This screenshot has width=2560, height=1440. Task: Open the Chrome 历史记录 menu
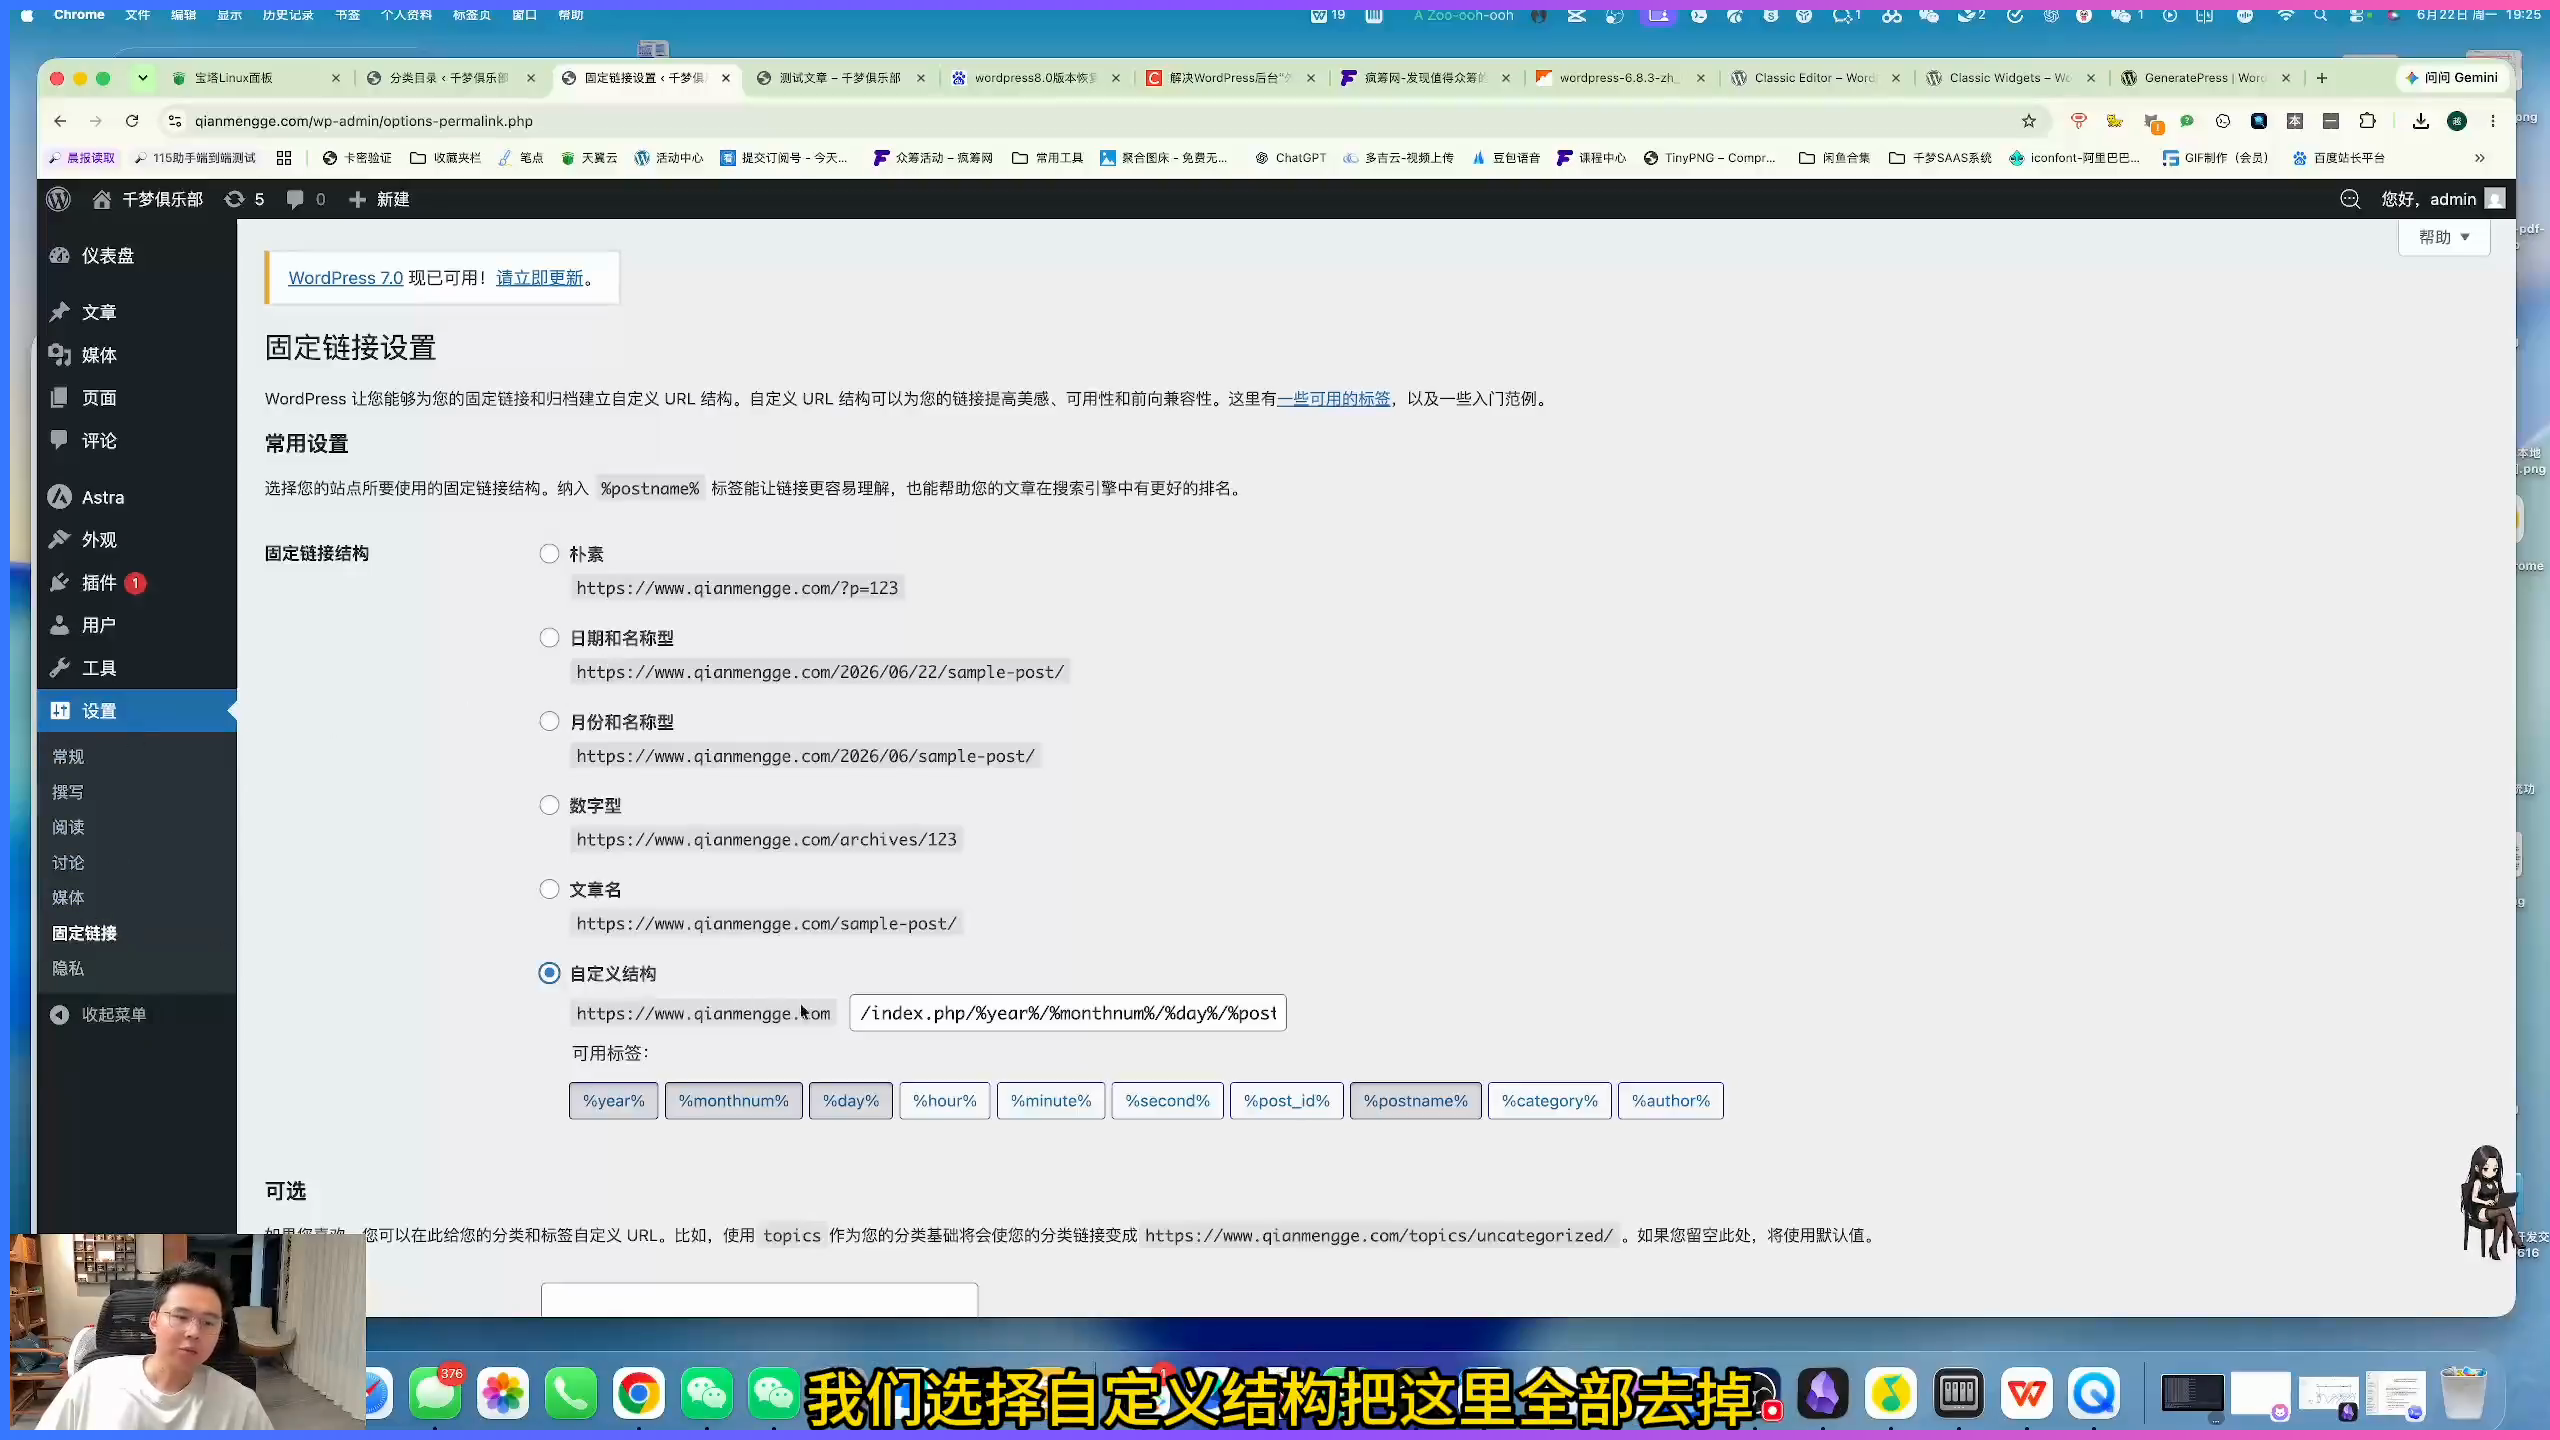pyautogui.click(x=288, y=15)
